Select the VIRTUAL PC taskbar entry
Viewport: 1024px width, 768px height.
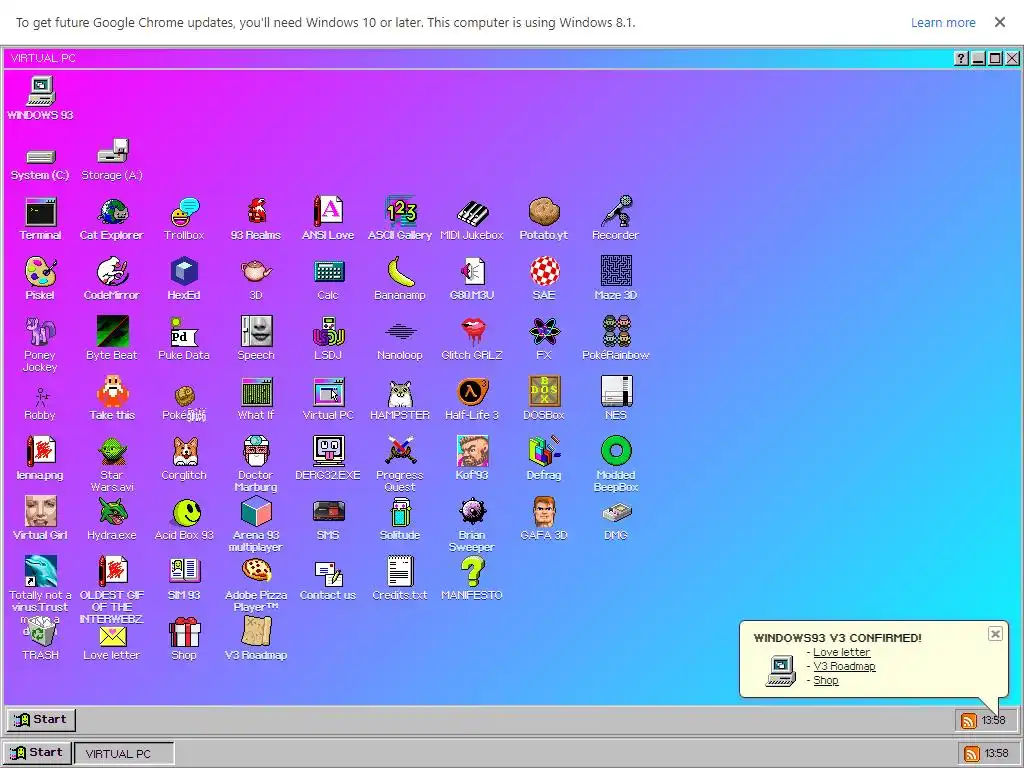(124, 754)
